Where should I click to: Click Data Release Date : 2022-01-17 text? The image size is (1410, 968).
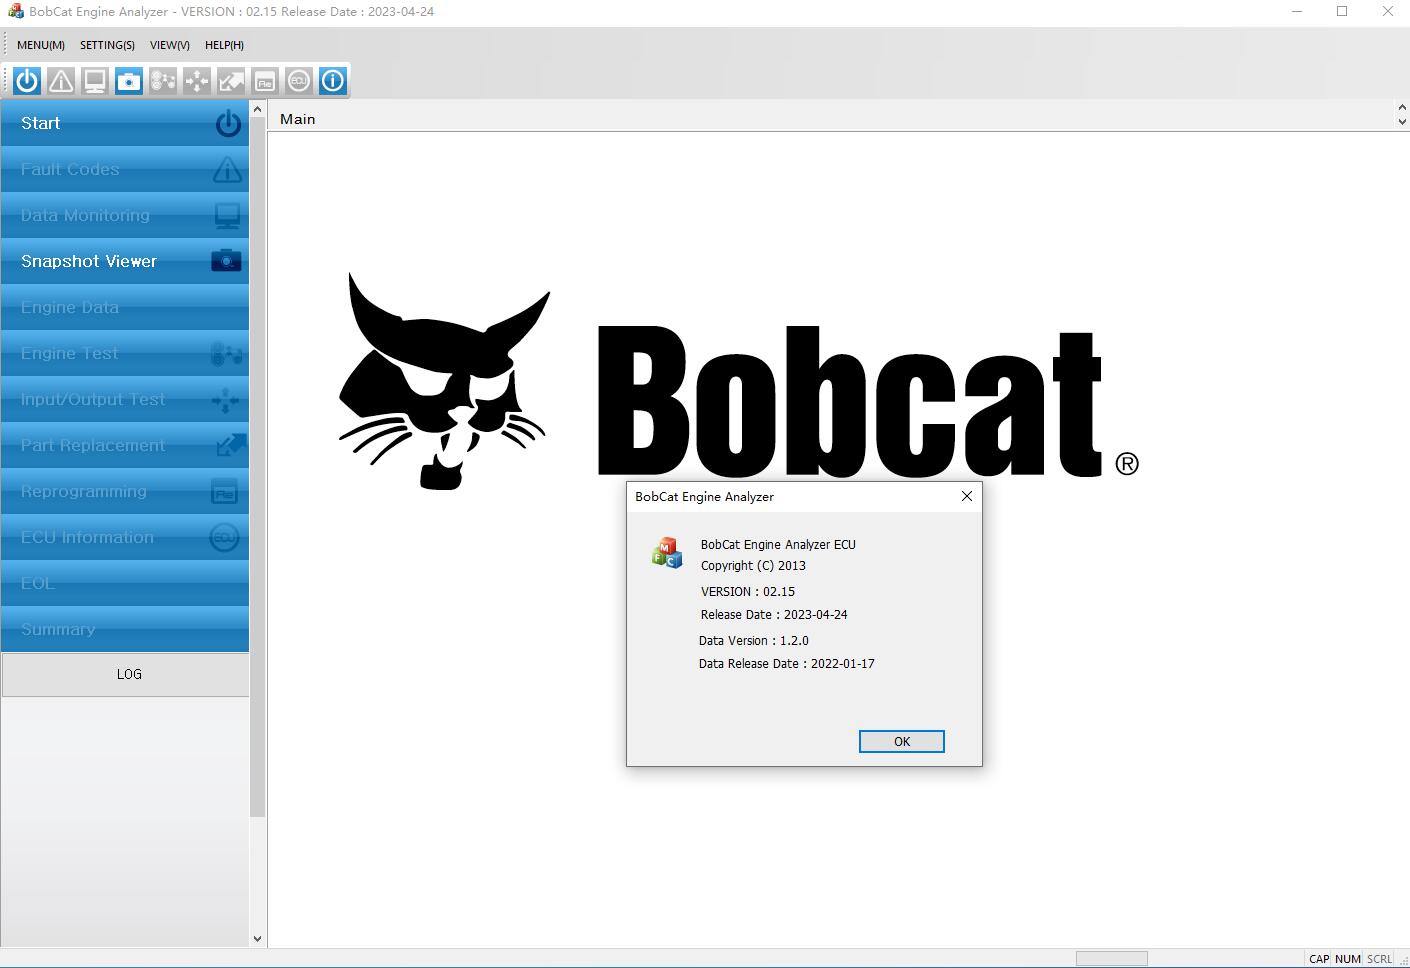[787, 663]
